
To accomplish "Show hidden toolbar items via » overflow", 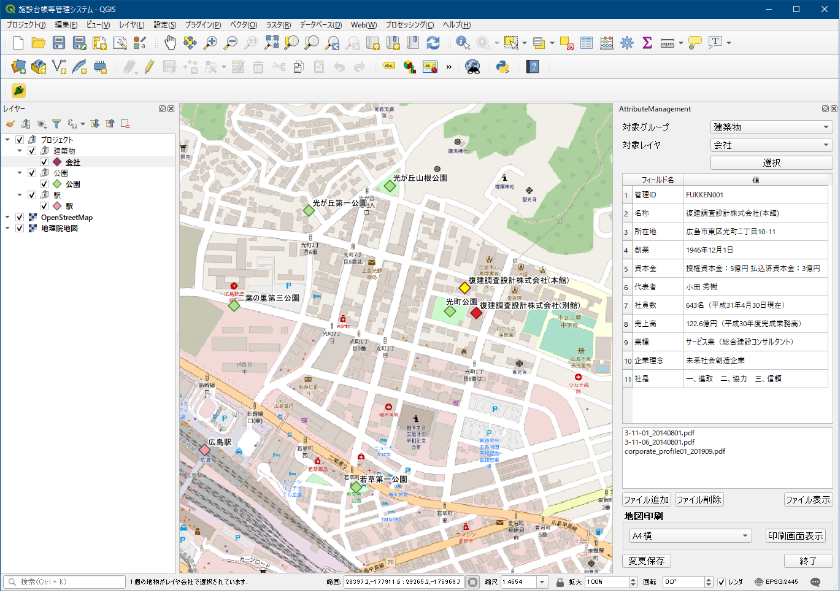I will point(448,67).
